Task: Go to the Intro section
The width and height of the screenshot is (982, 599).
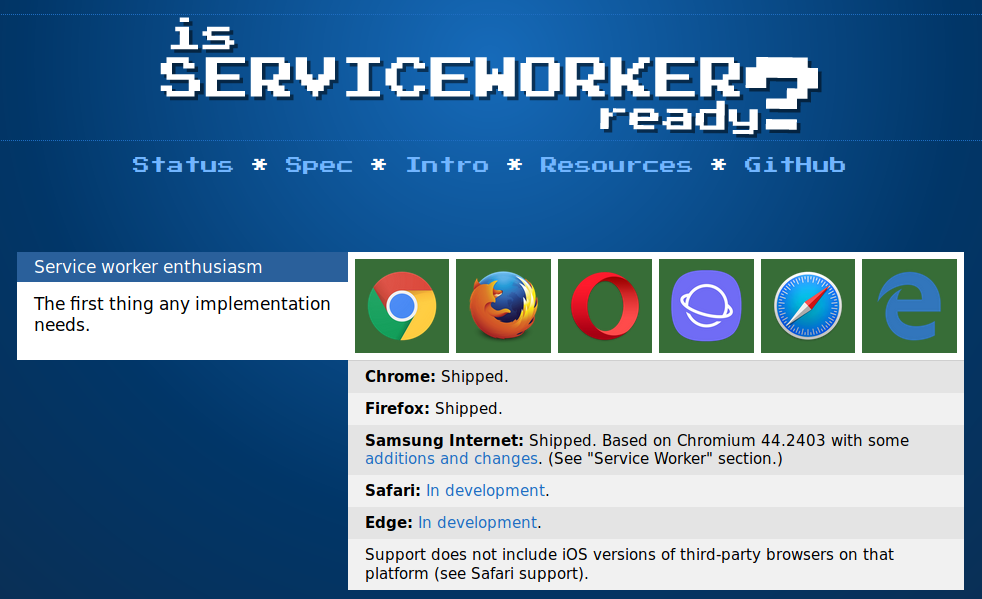Action: [x=447, y=165]
